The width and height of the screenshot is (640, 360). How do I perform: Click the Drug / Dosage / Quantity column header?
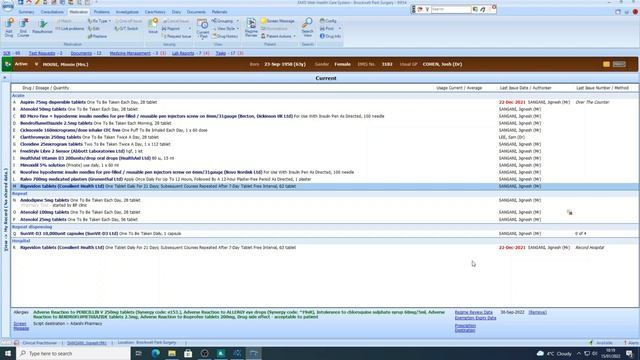click(46, 88)
